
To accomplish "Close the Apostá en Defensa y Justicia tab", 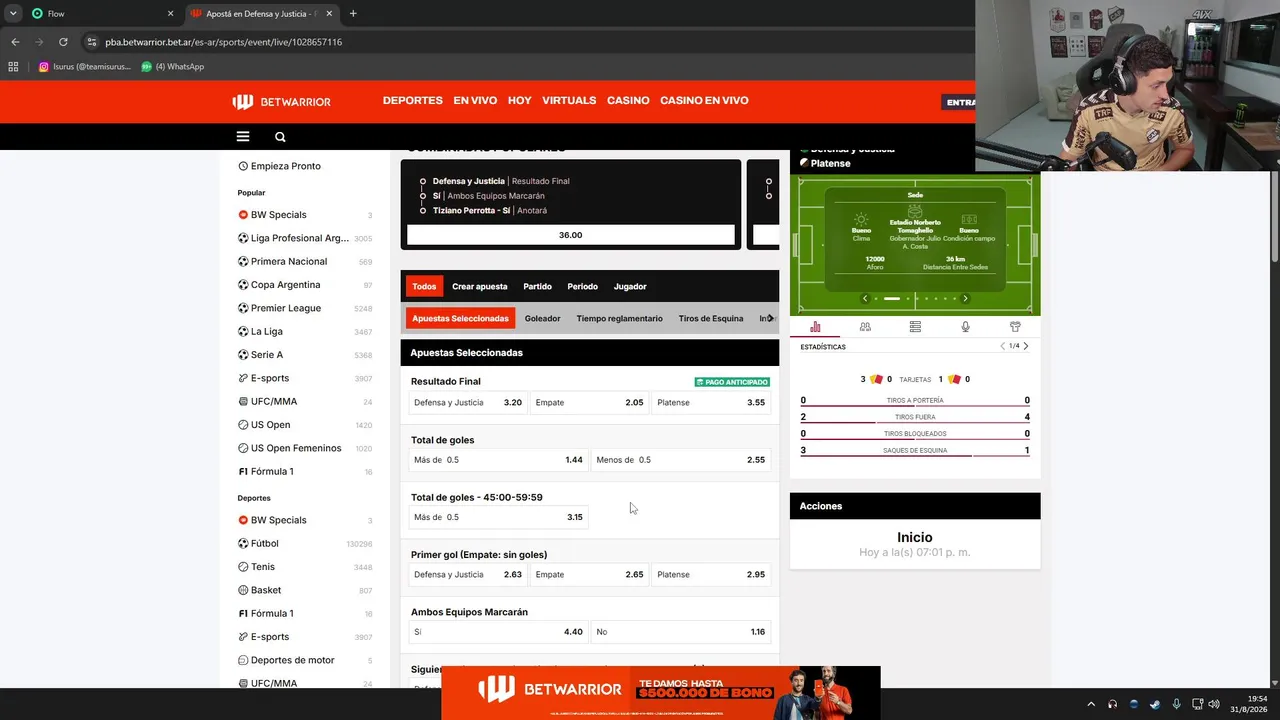I will tap(329, 14).
